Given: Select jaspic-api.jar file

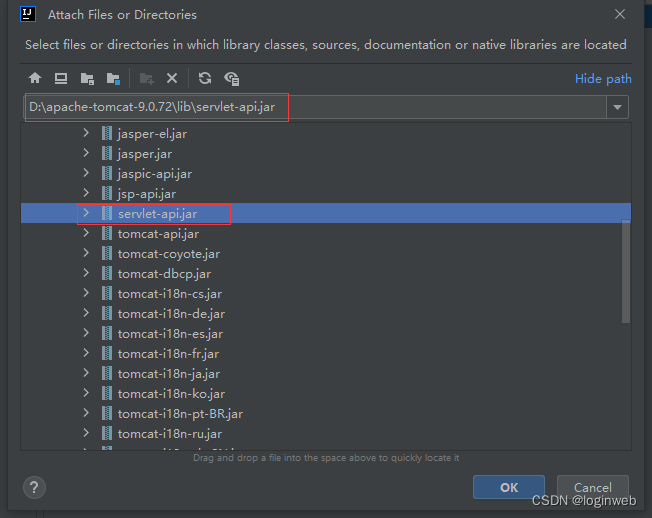Looking at the screenshot, I should tap(155, 174).
